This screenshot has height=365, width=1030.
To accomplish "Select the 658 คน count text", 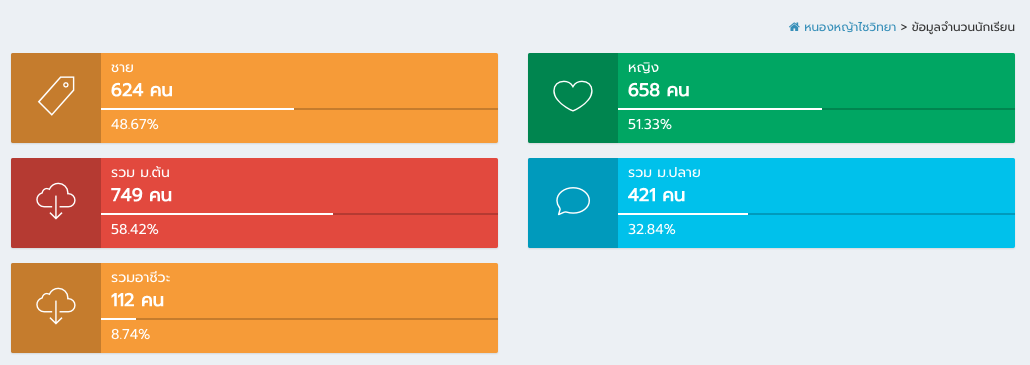I will (x=659, y=91).
